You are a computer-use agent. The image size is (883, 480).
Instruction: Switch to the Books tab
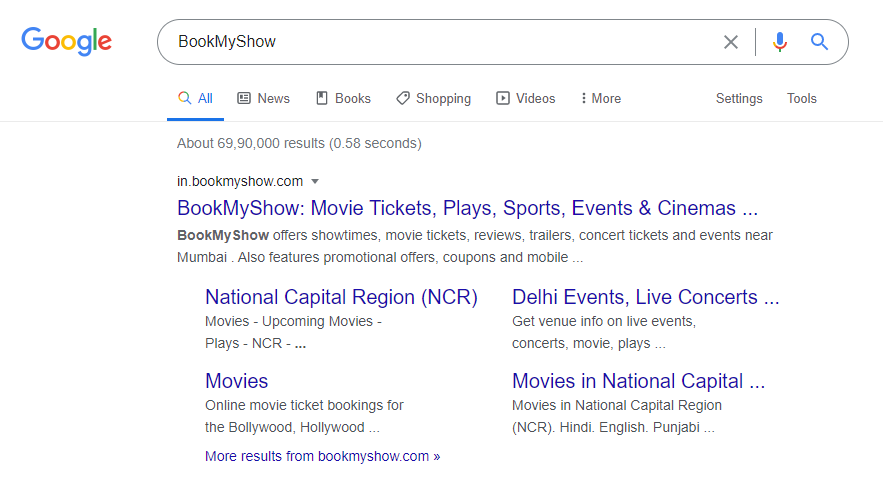pyautogui.click(x=344, y=99)
